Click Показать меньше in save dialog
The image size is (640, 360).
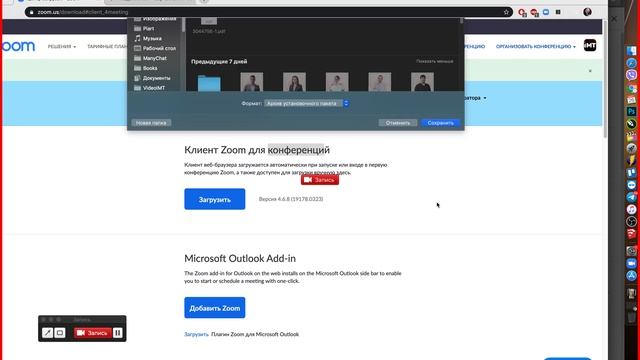434,61
